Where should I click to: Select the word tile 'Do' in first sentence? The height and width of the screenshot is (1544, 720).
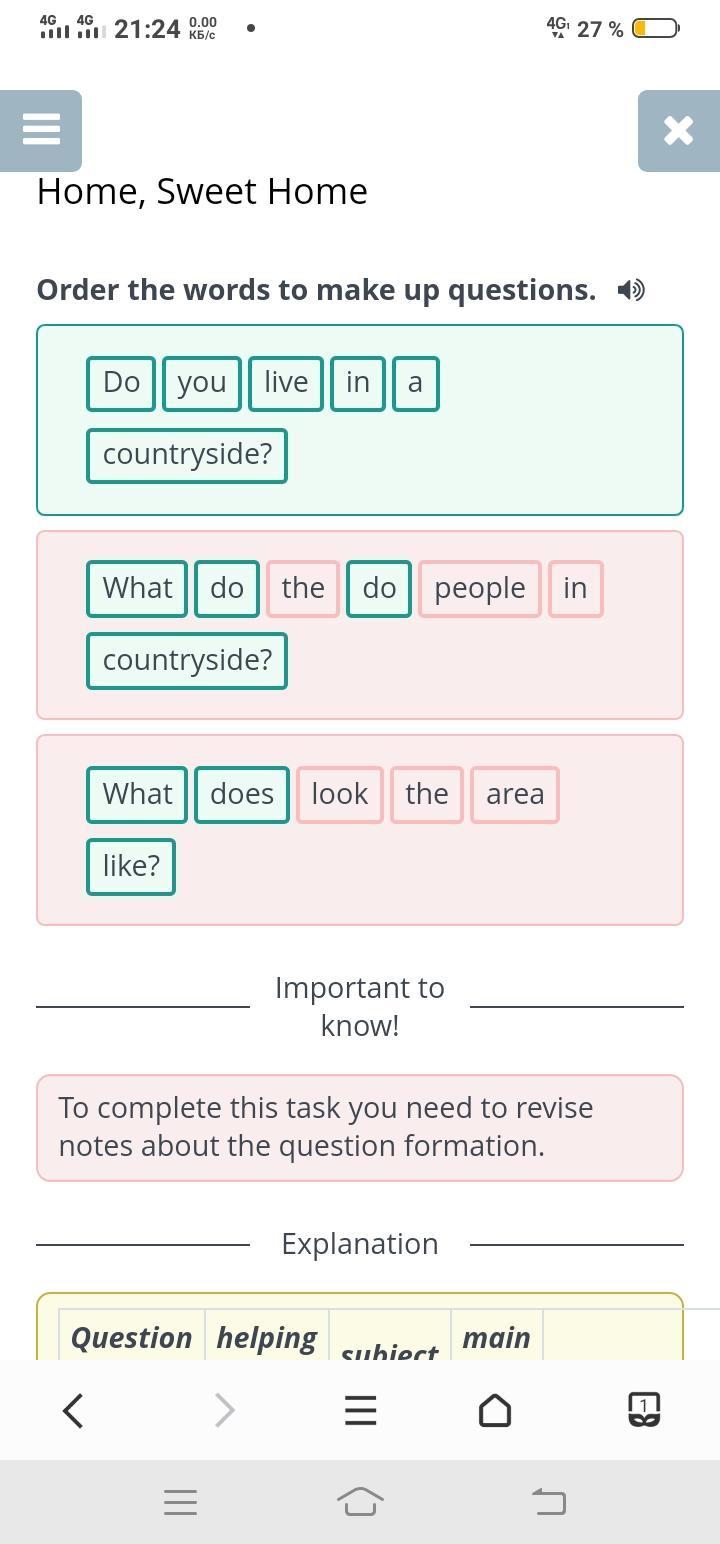(121, 383)
